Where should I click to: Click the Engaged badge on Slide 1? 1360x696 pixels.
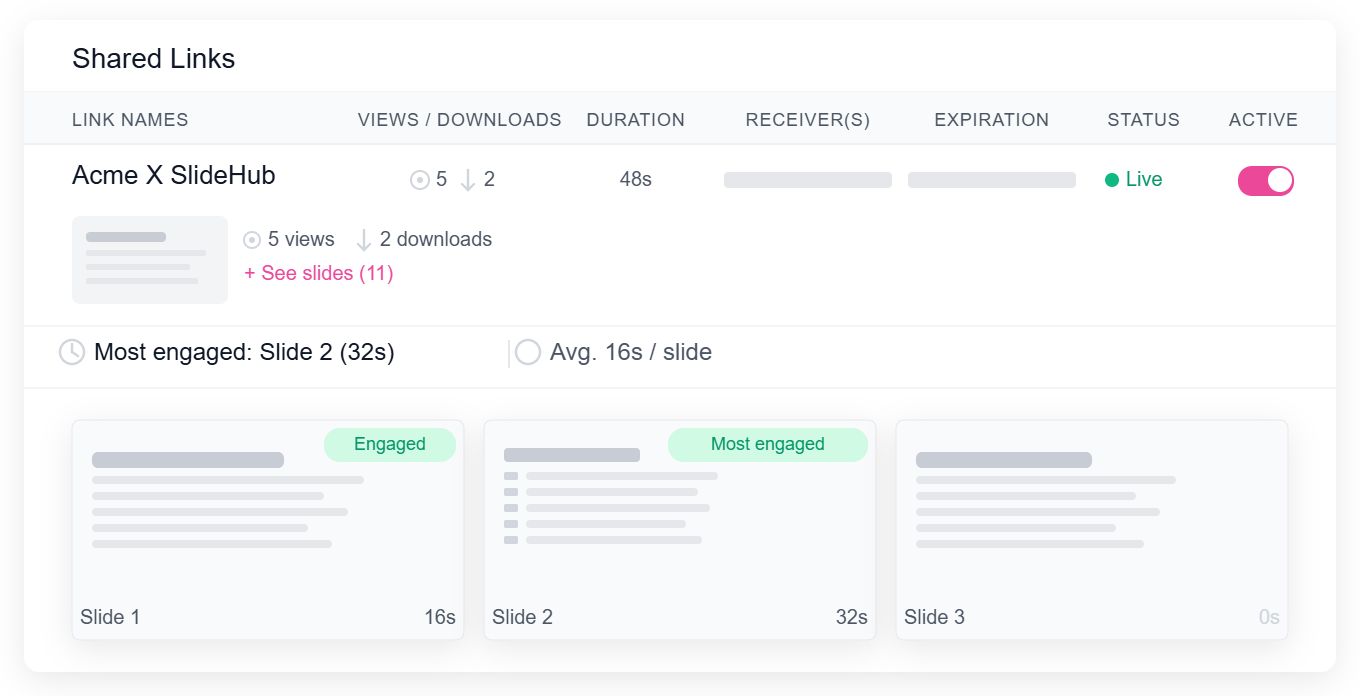pyautogui.click(x=390, y=445)
